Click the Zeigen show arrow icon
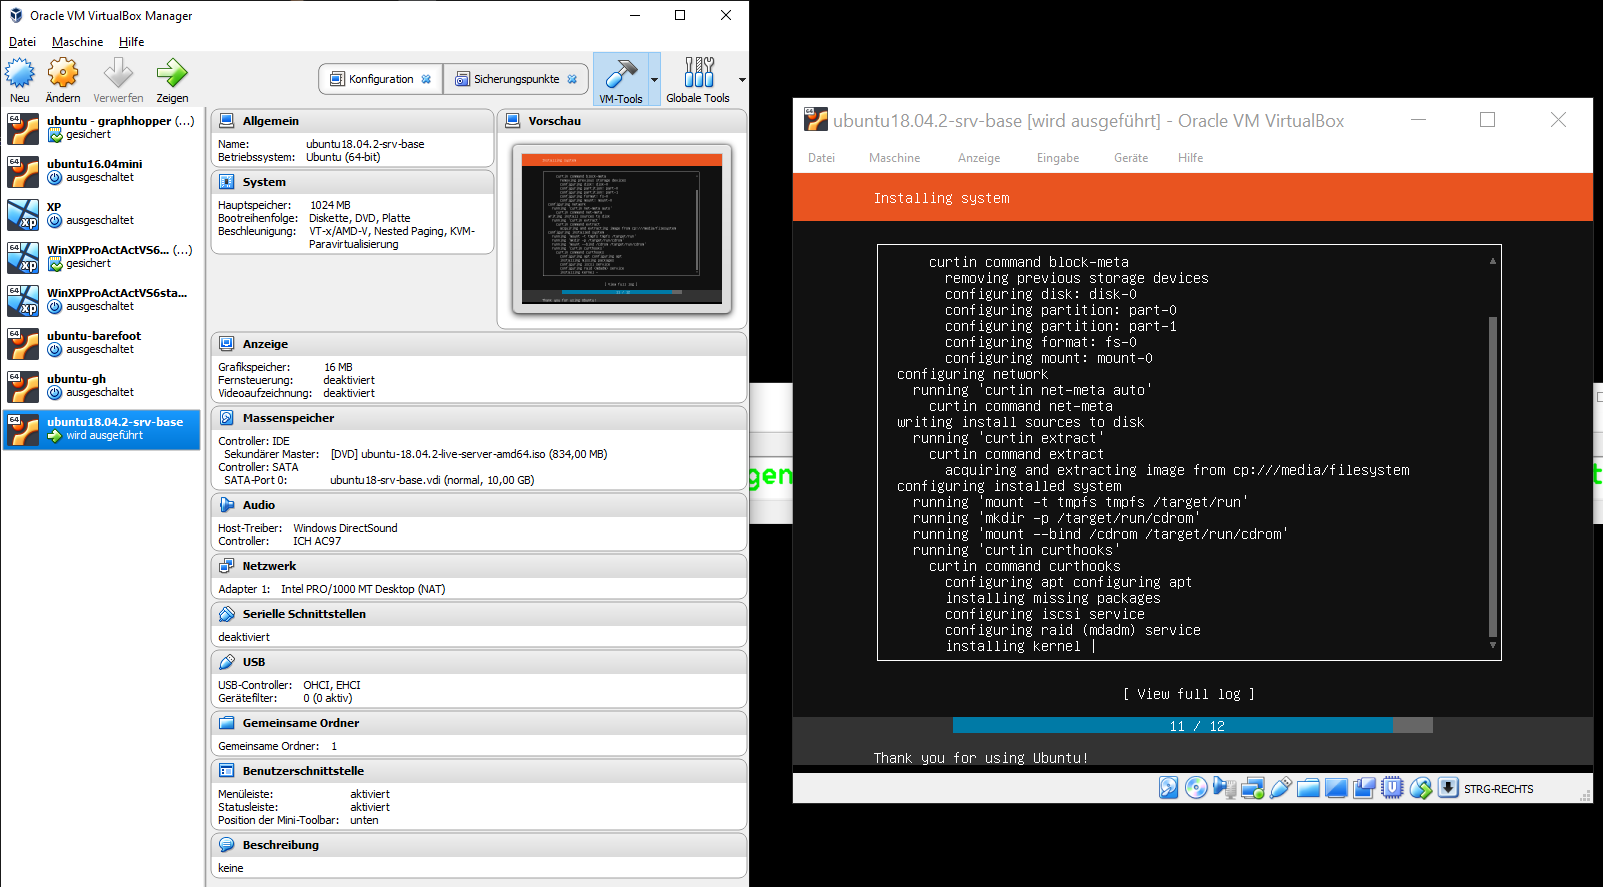 tap(172, 73)
